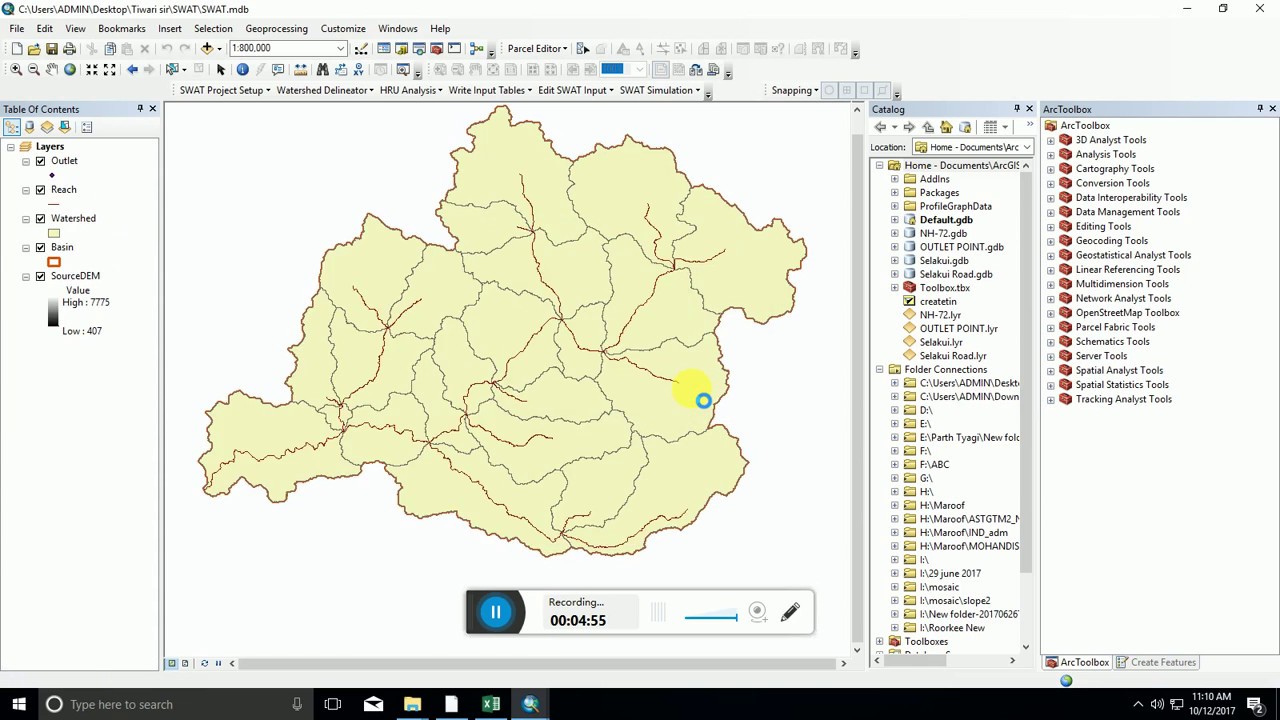Click List By Visibility in contents

click(x=47, y=127)
